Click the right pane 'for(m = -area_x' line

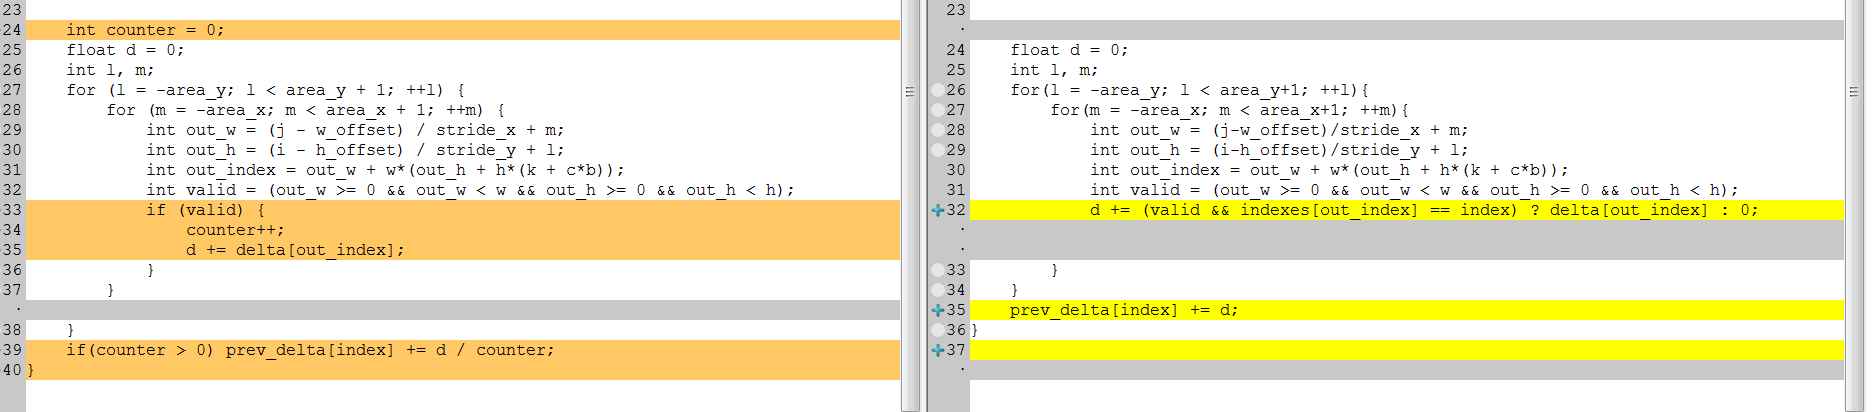[1229, 110]
